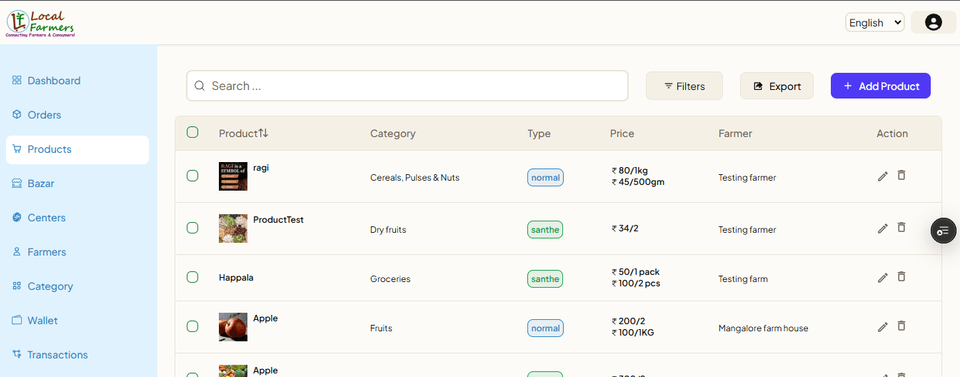The width and height of the screenshot is (960, 377).
Task: Open Category in sidebar menu
Action: (x=77, y=286)
